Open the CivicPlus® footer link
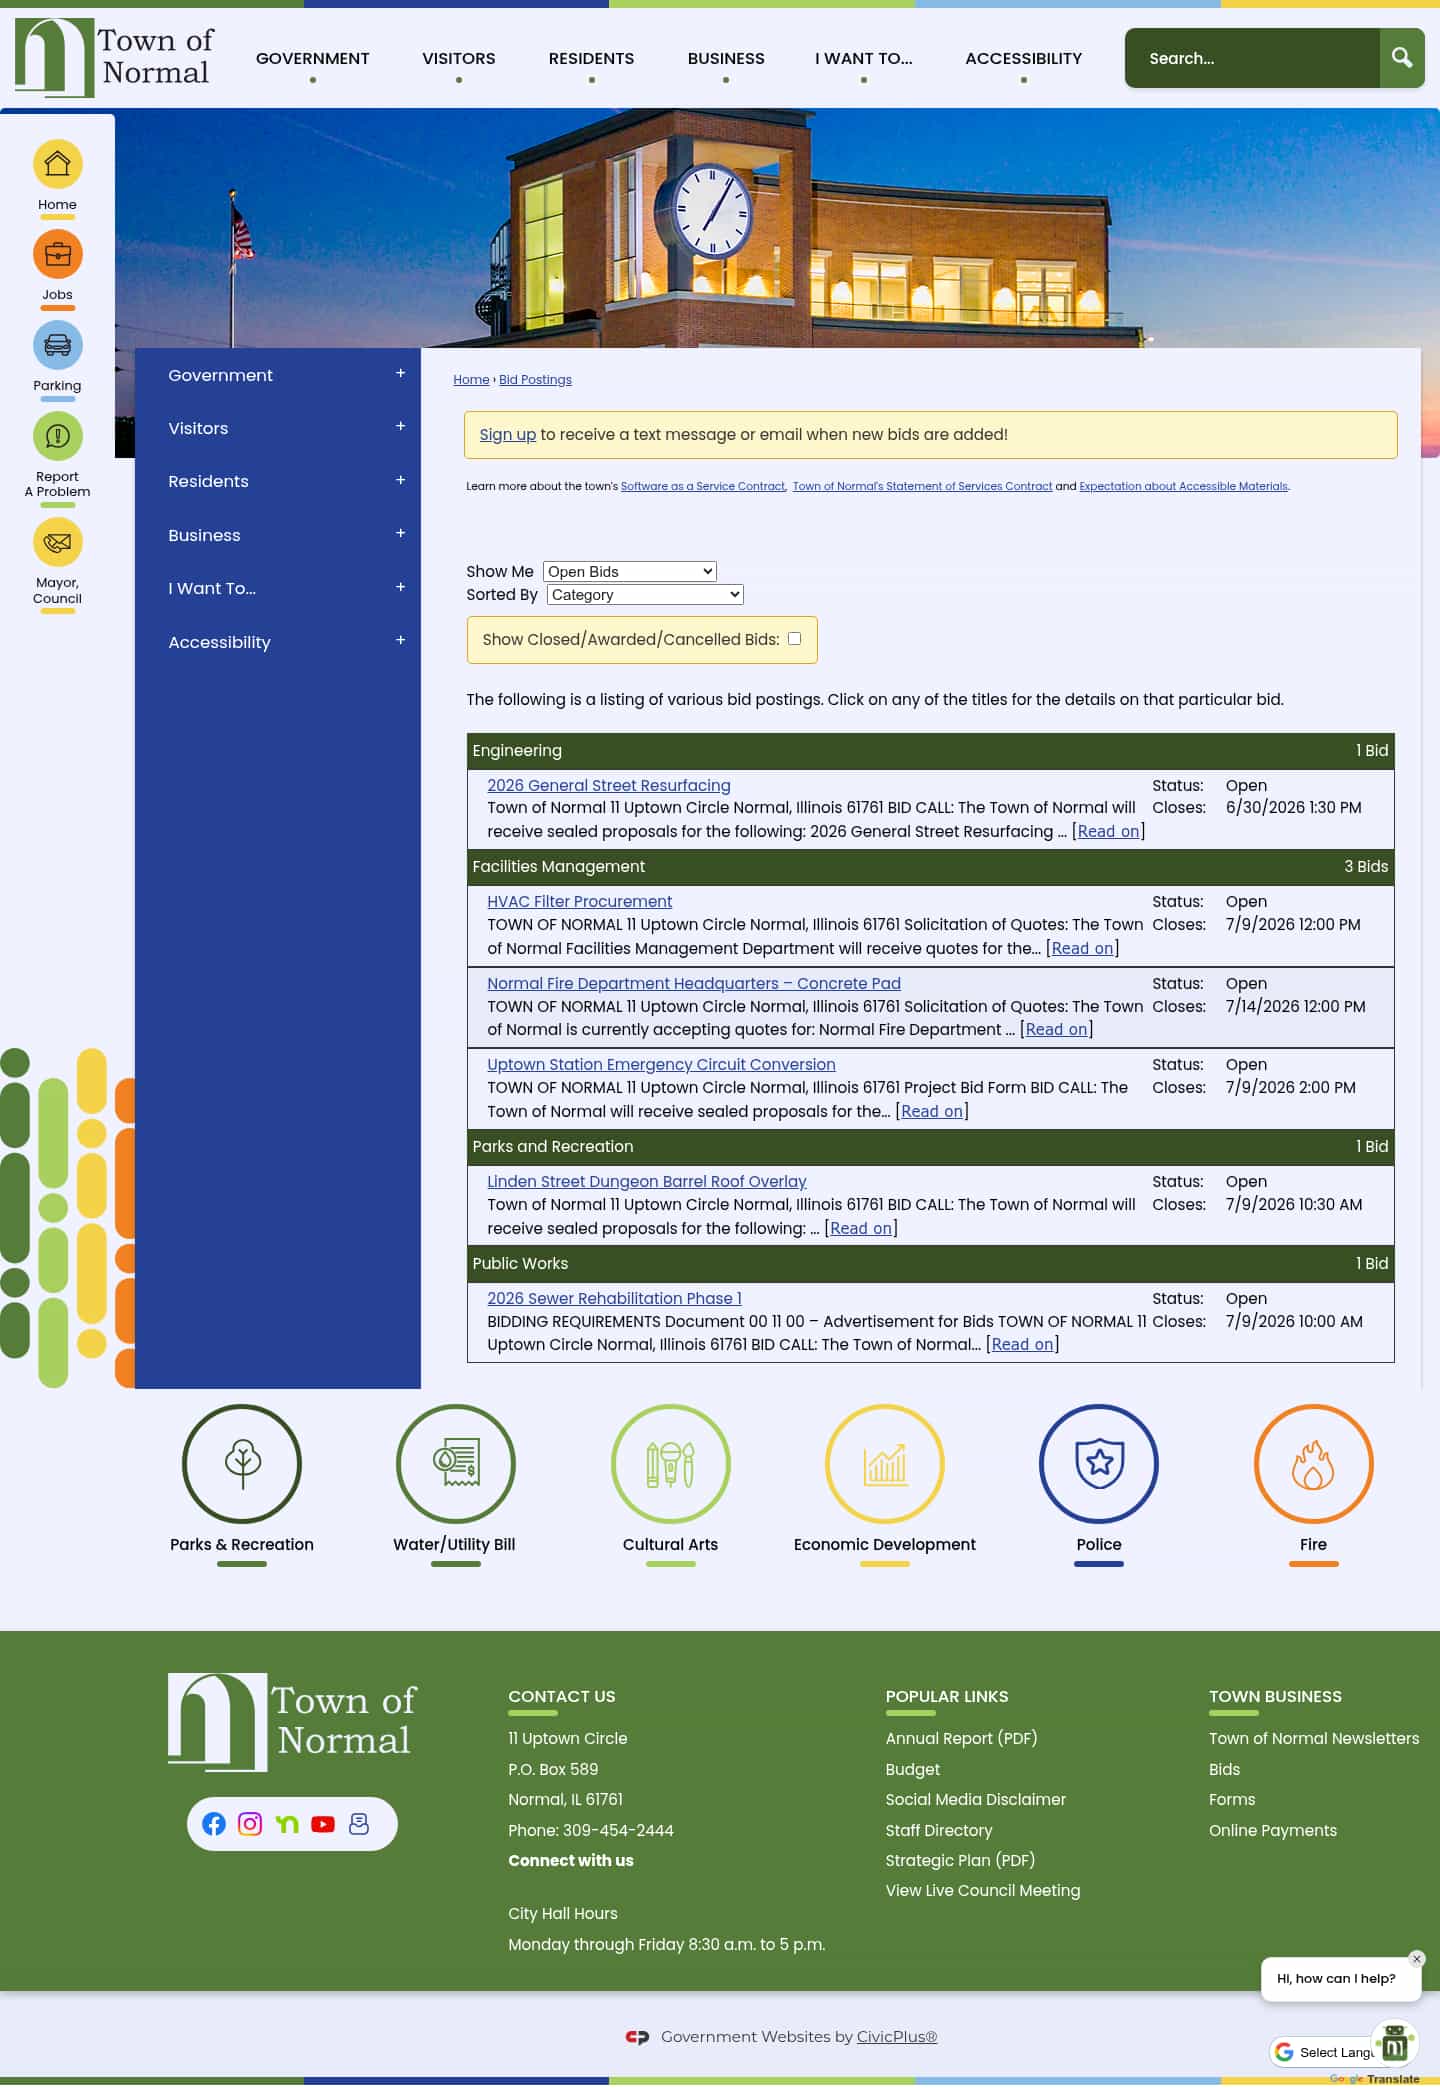Image resolution: width=1440 pixels, height=2088 pixels. click(896, 2037)
